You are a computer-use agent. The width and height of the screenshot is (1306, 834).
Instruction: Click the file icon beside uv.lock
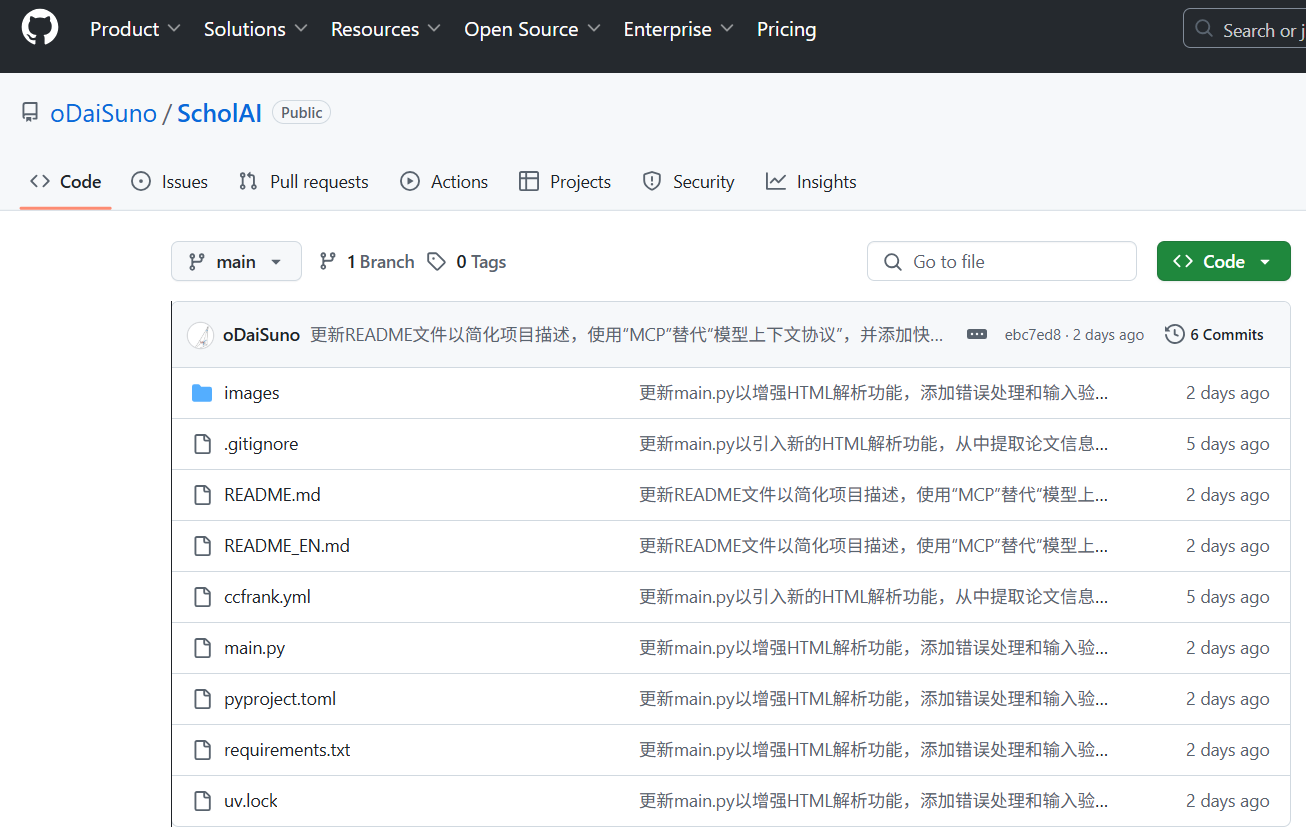[202, 801]
